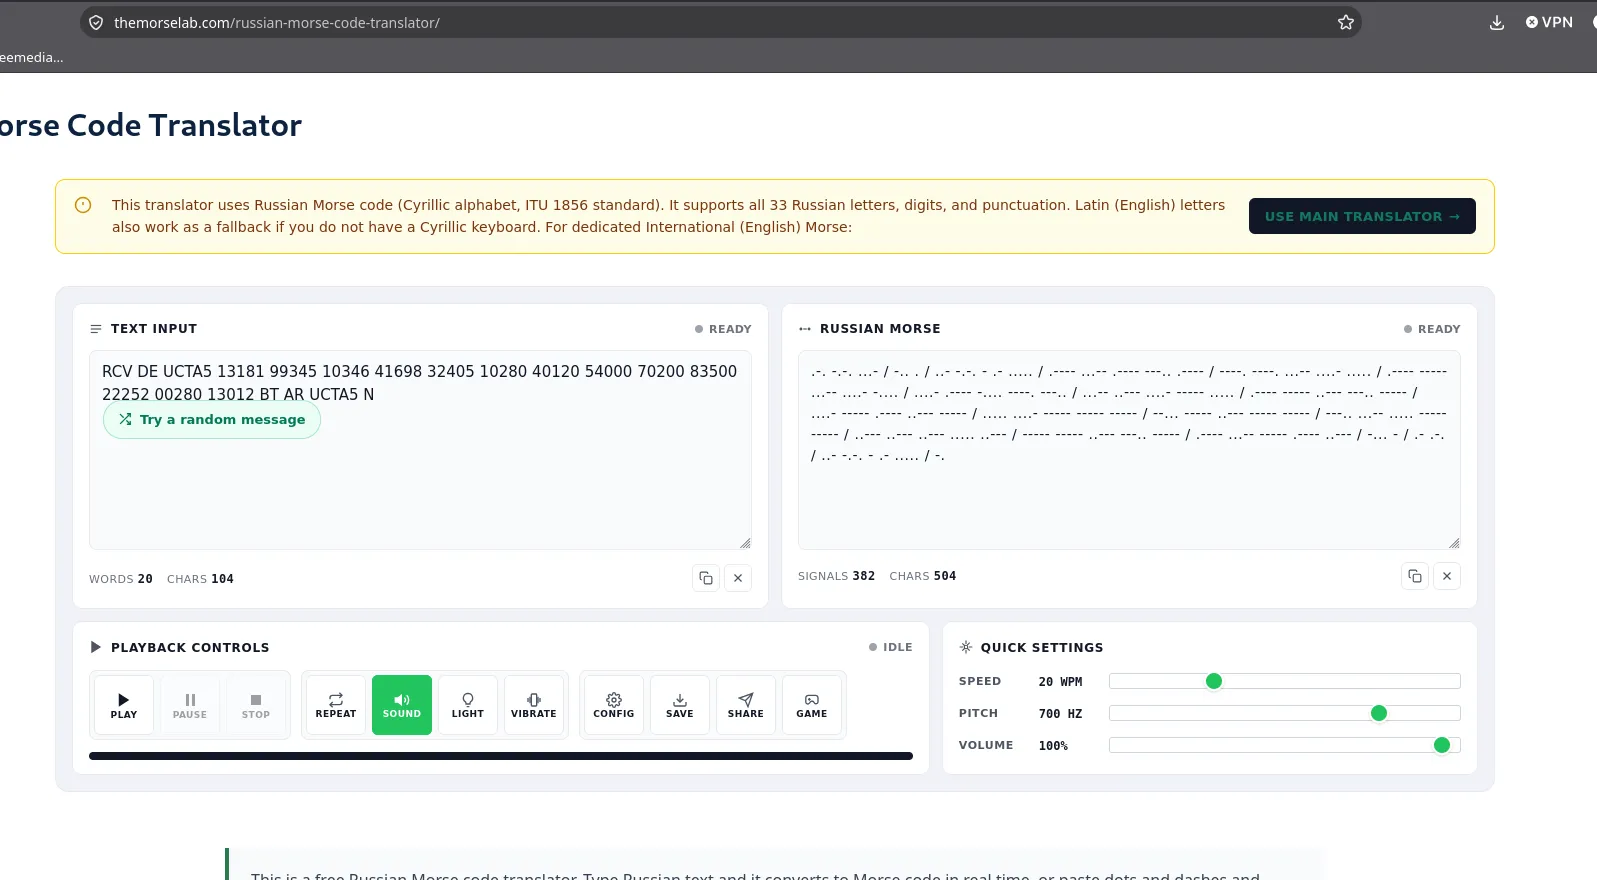Open the VPN indicator
The width and height of the screenshot is (1597, 880).
pos(1549,22)
